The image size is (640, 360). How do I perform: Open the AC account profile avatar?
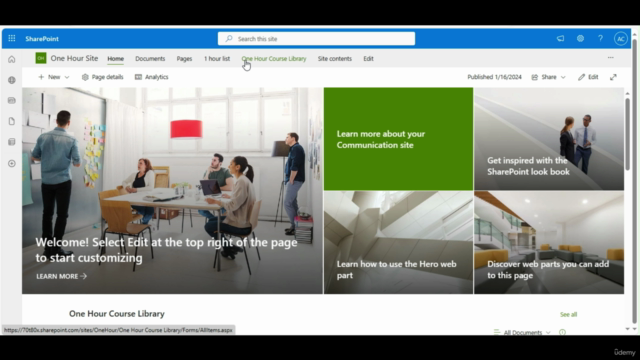(x=621, y=39)
